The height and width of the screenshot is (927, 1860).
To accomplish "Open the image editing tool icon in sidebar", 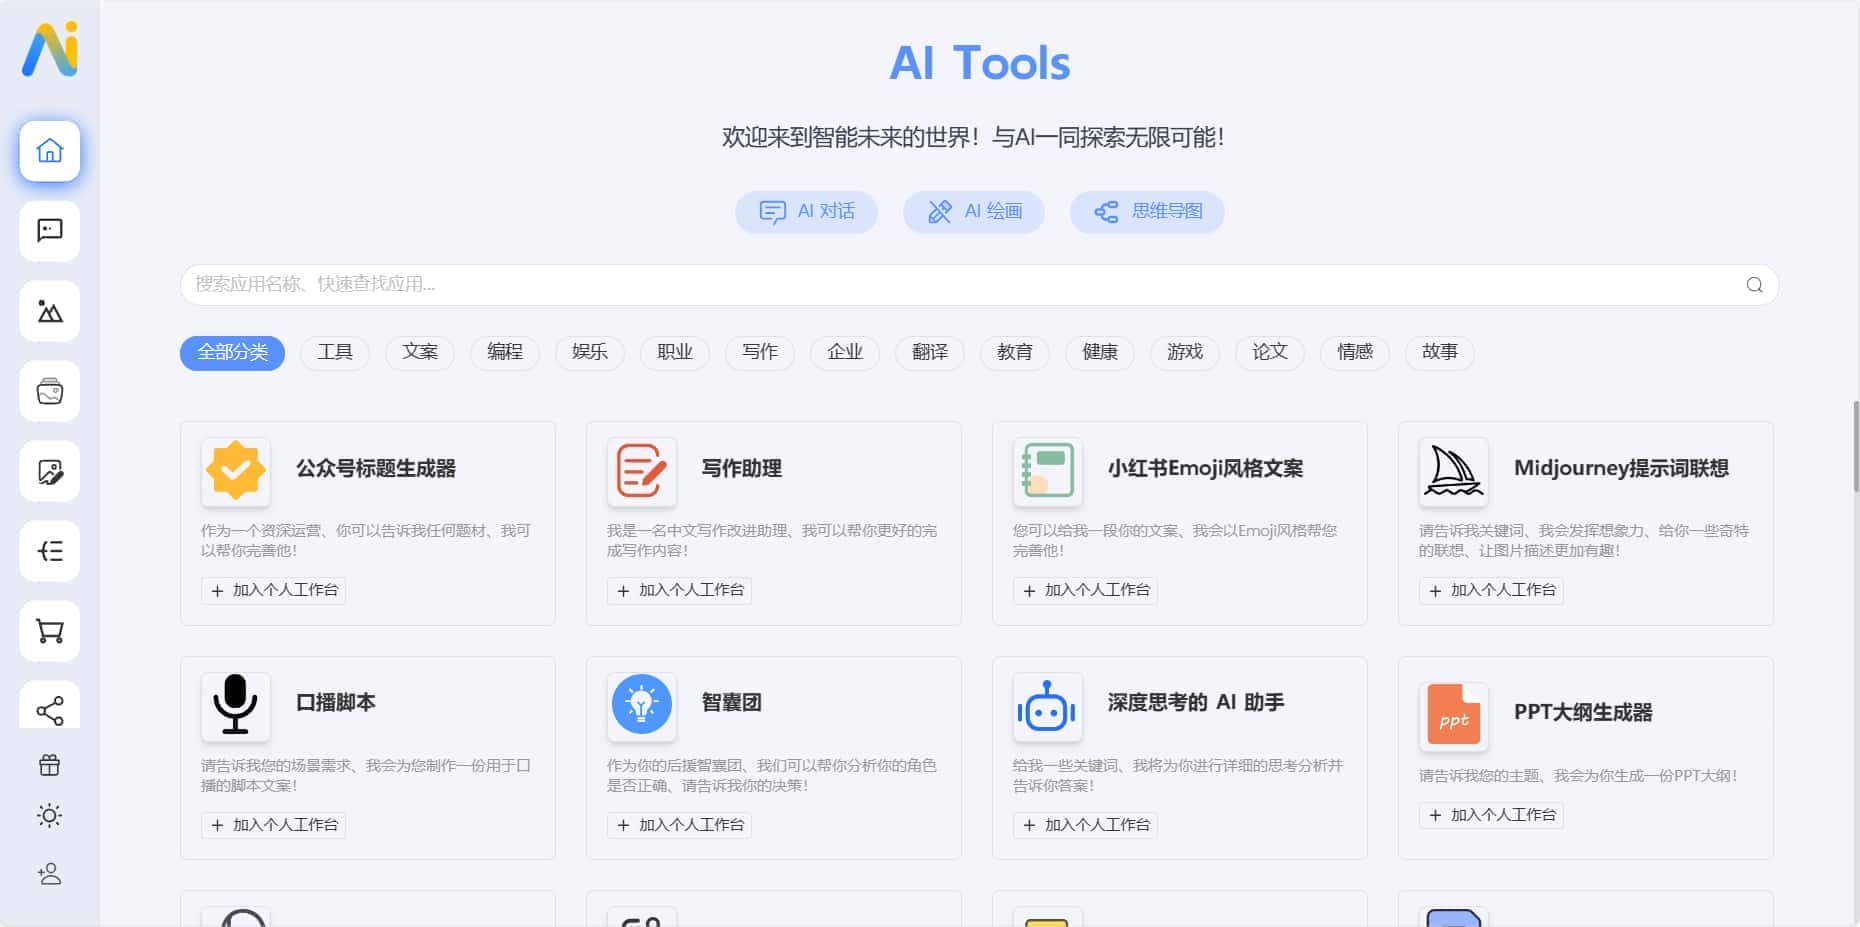I will [49, 471].
